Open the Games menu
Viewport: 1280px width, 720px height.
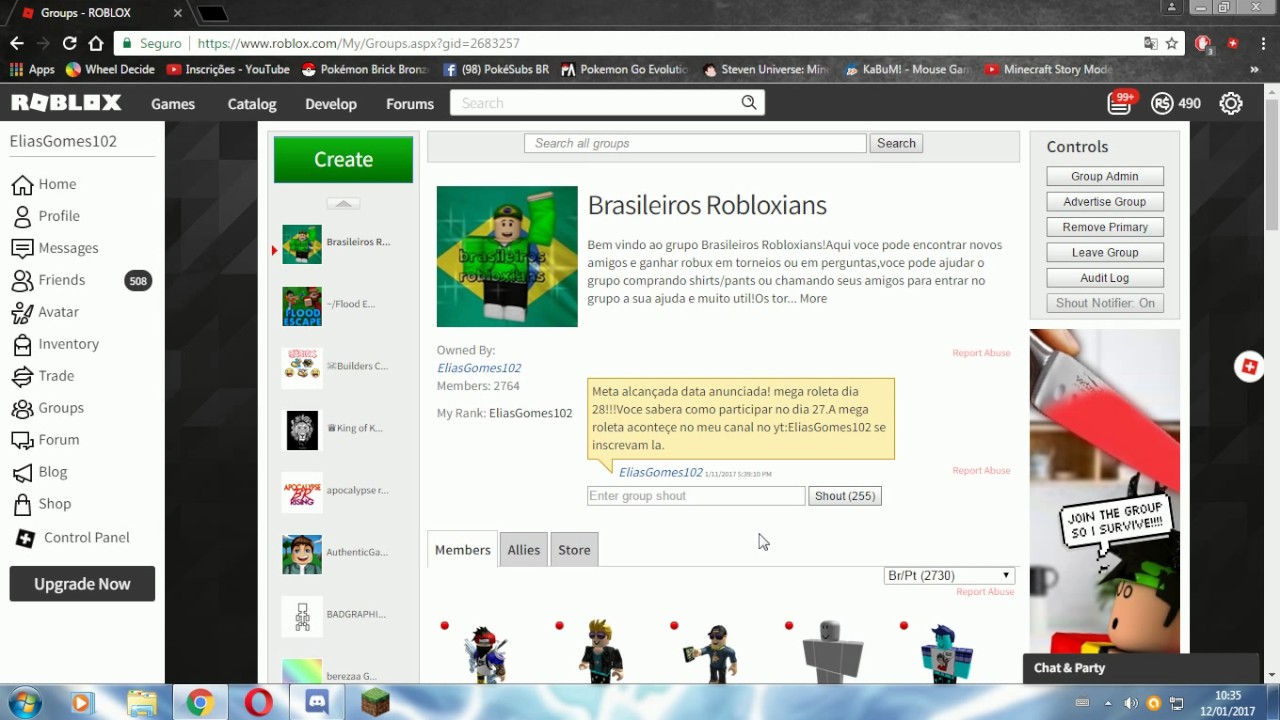[x=173, y=103]
